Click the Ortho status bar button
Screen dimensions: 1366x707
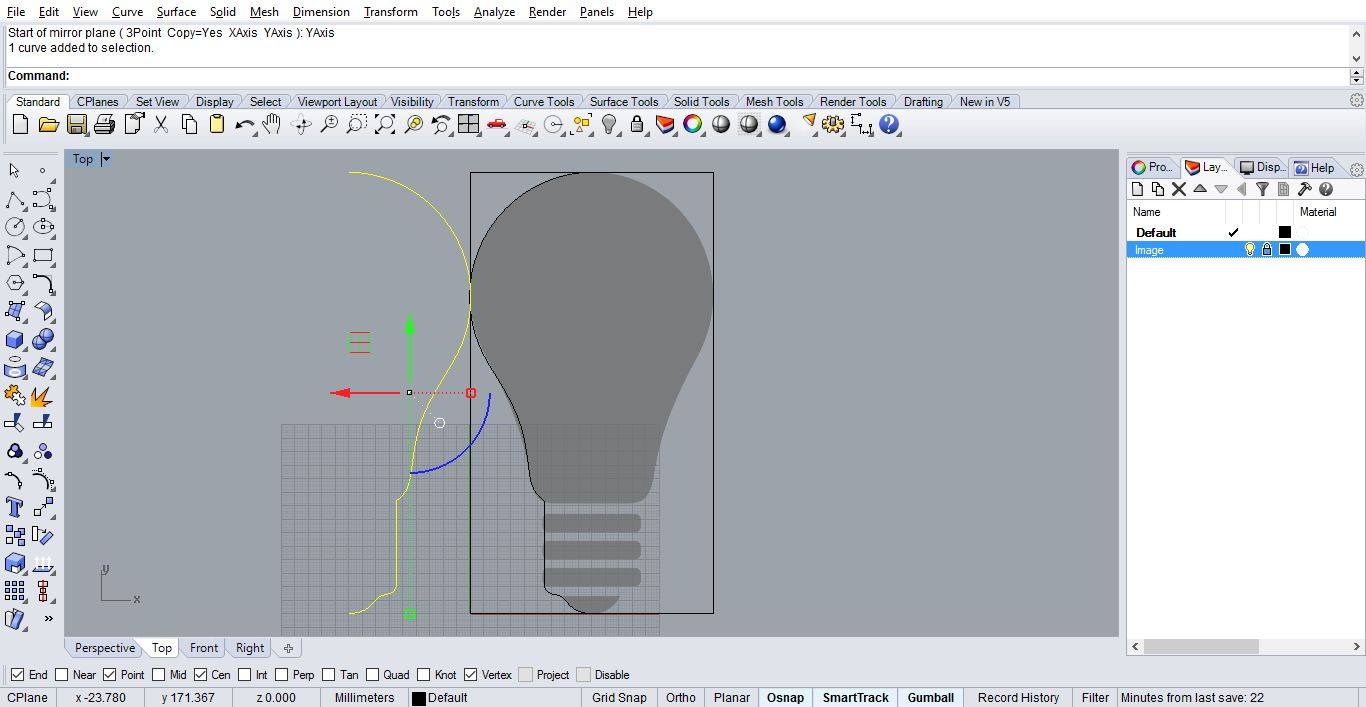point(680,698)
